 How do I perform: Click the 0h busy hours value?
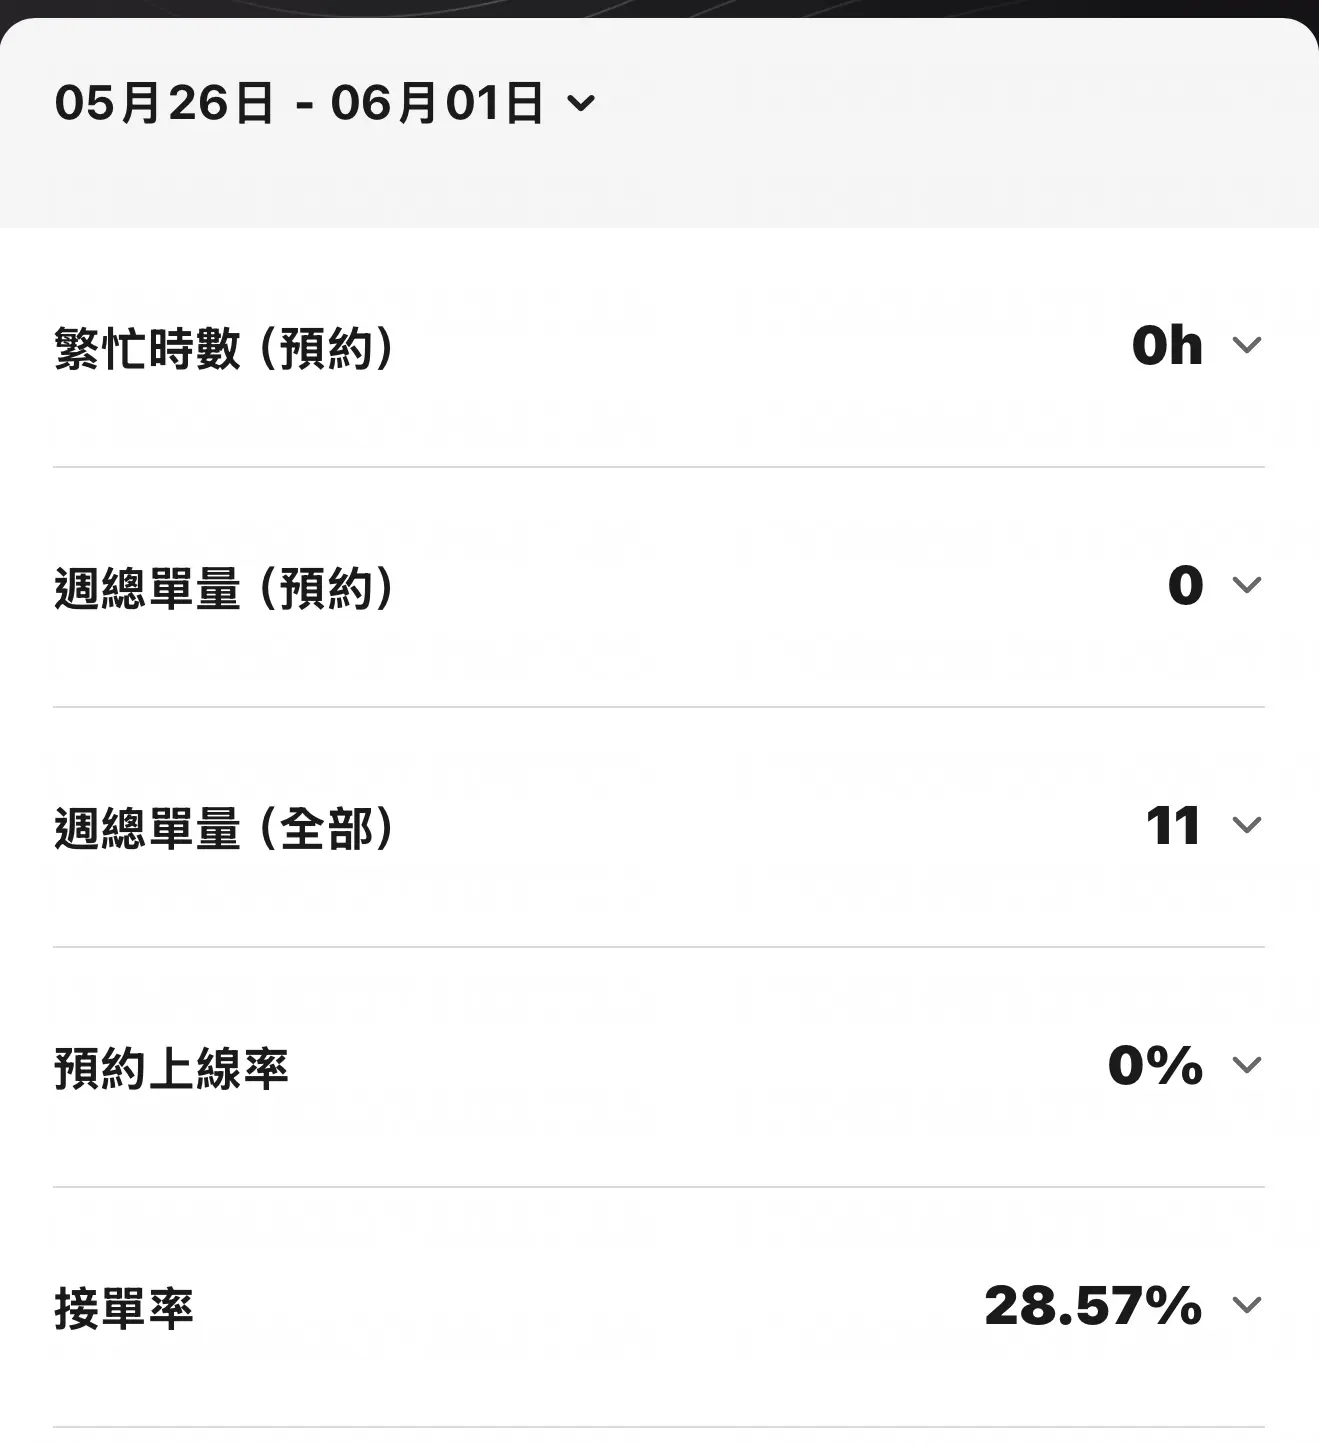1167,346
